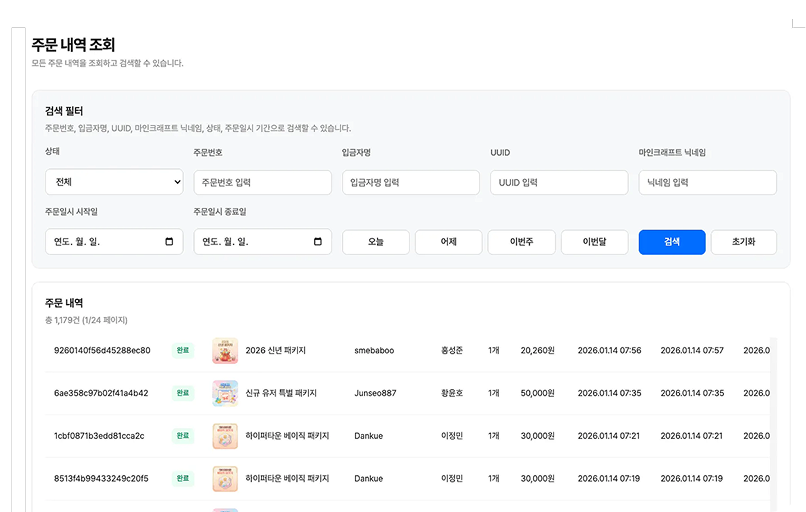The width and height of the screenshot is (806, 512).
Task: Open 2026 신년 패키지 product thumbnail
Action: pyautogui.click(x=225, y=351)
